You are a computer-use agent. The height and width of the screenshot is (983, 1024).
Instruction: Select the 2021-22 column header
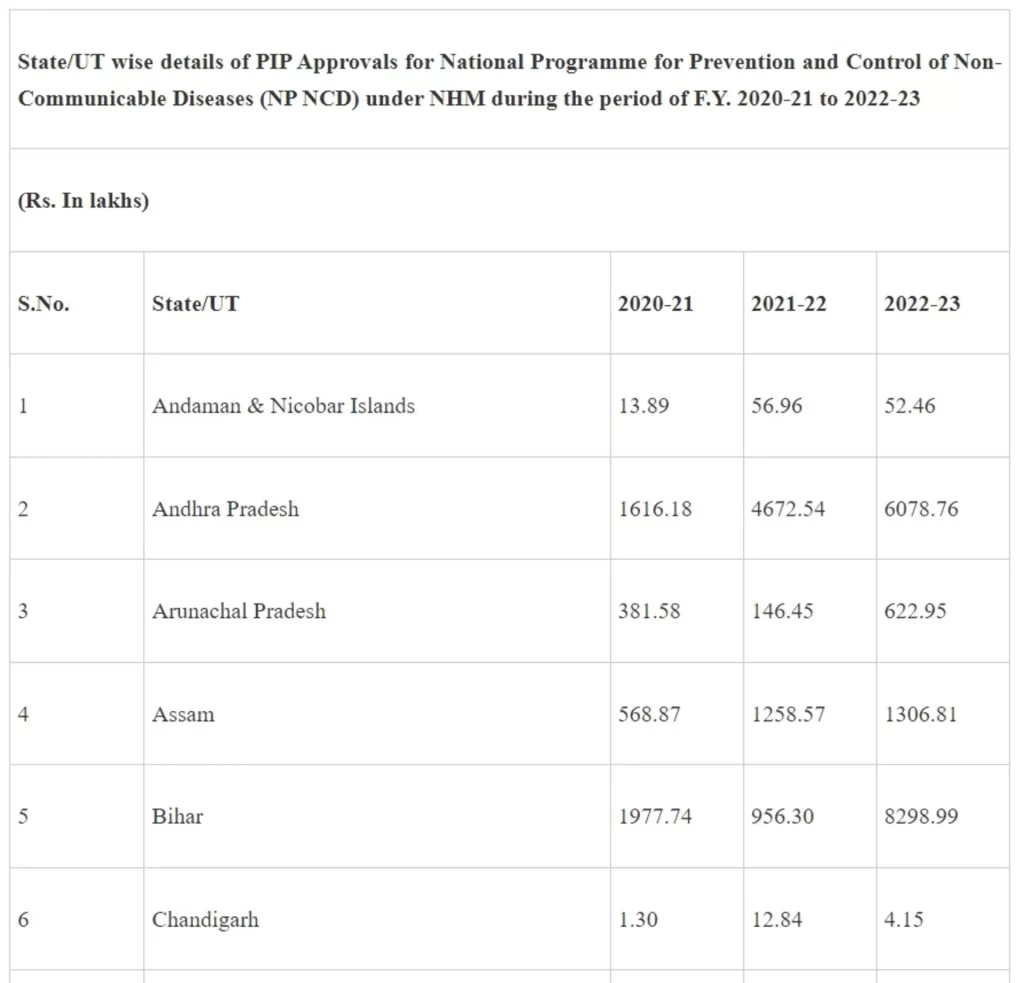pyautogui.click(x=789, y=304)
